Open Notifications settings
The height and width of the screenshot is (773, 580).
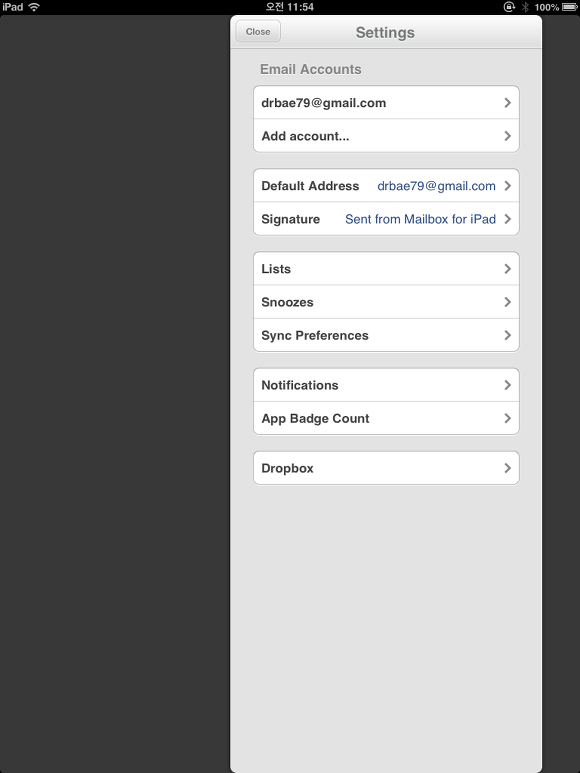(386, 385)
